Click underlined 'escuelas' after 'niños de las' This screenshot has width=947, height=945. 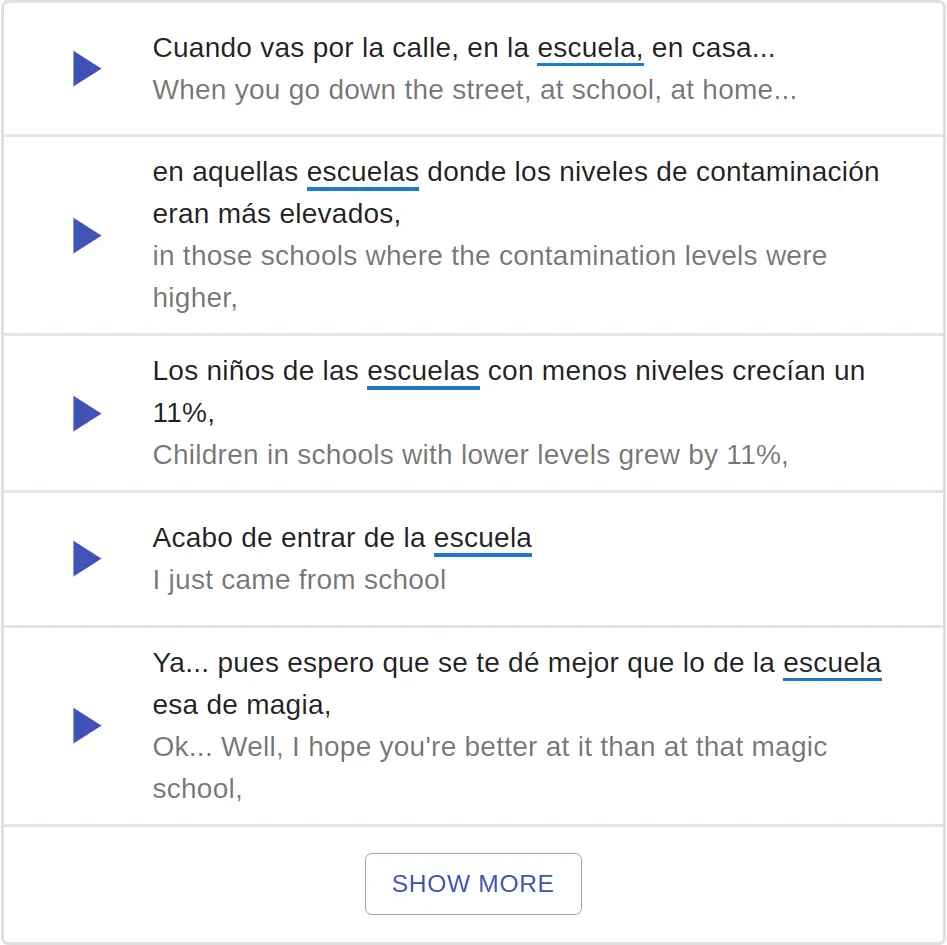[x=423, y=371]
